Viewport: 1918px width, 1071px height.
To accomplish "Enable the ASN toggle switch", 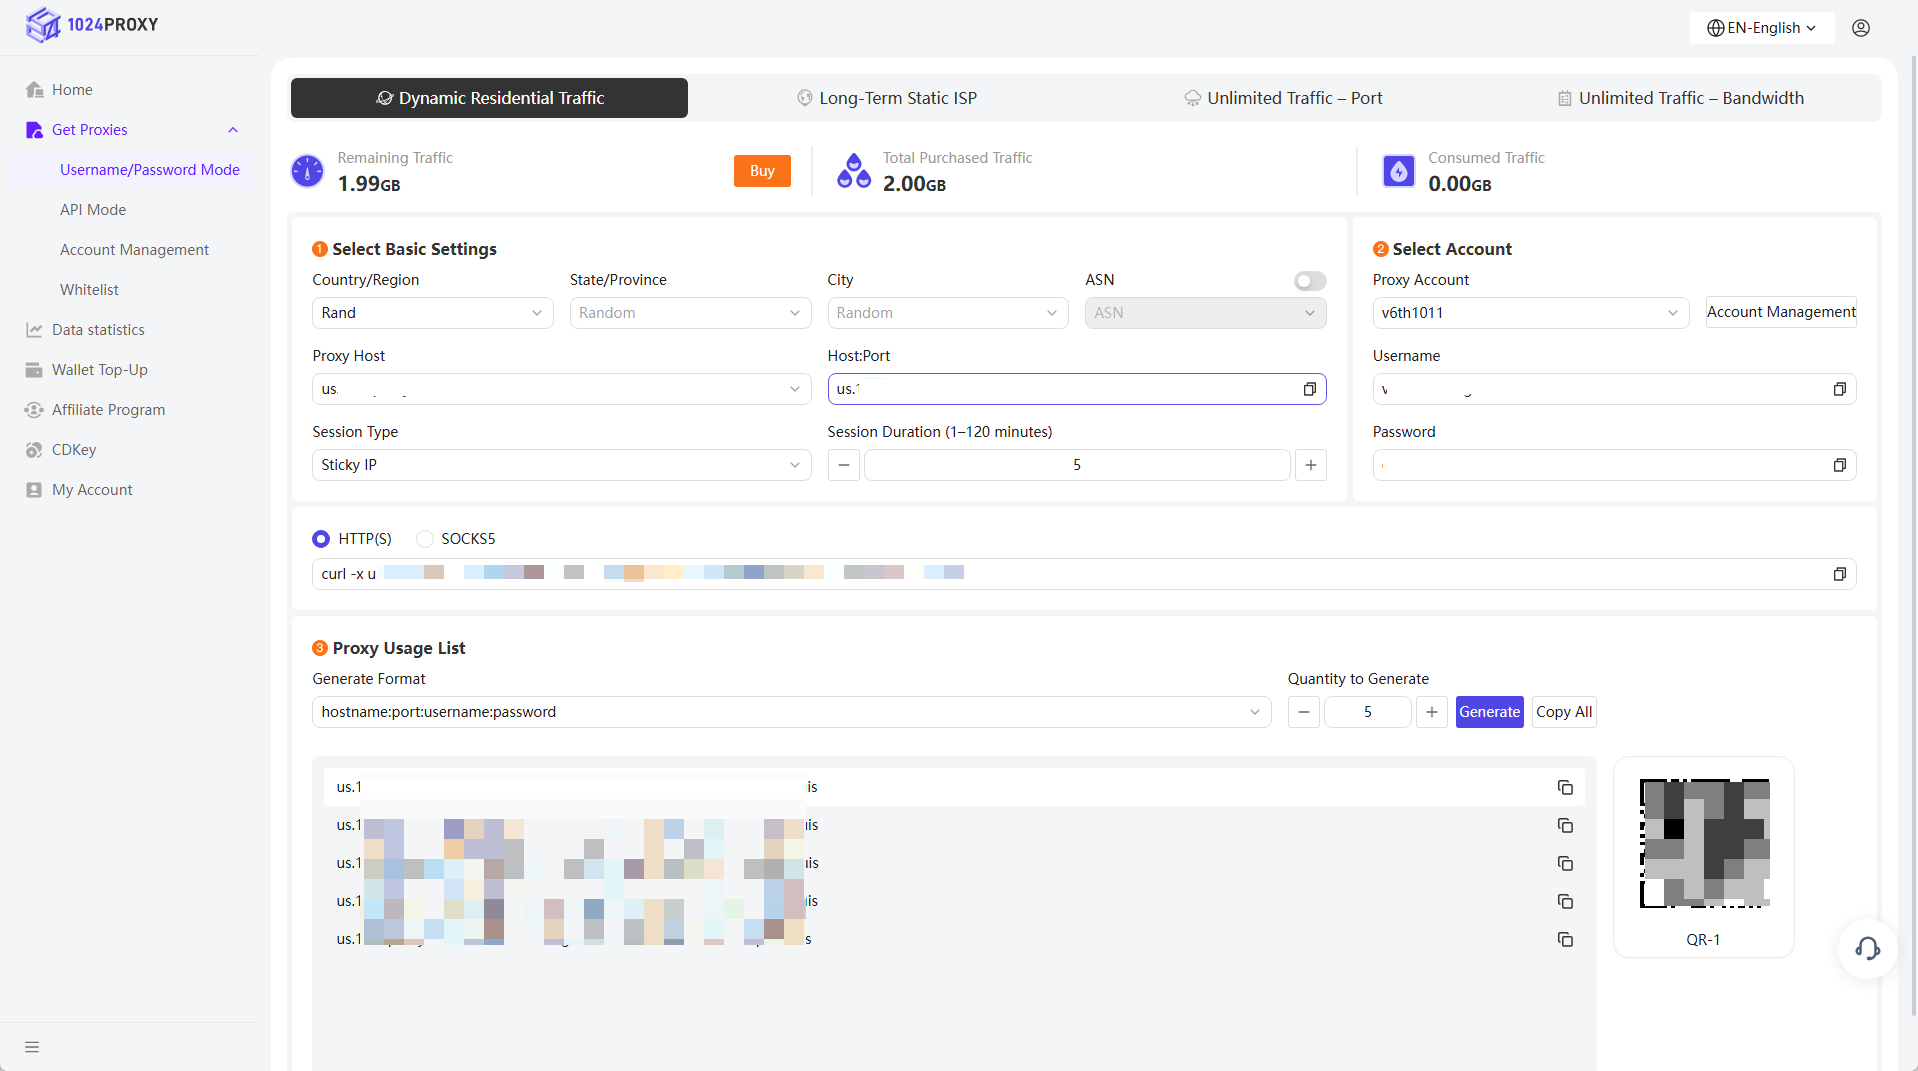I will tap(1309, 281).
